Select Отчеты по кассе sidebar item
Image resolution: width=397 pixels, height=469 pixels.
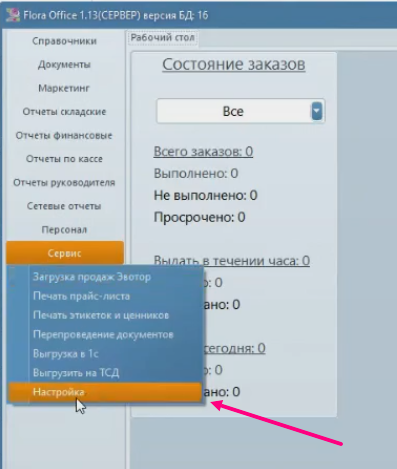[65, 159]
